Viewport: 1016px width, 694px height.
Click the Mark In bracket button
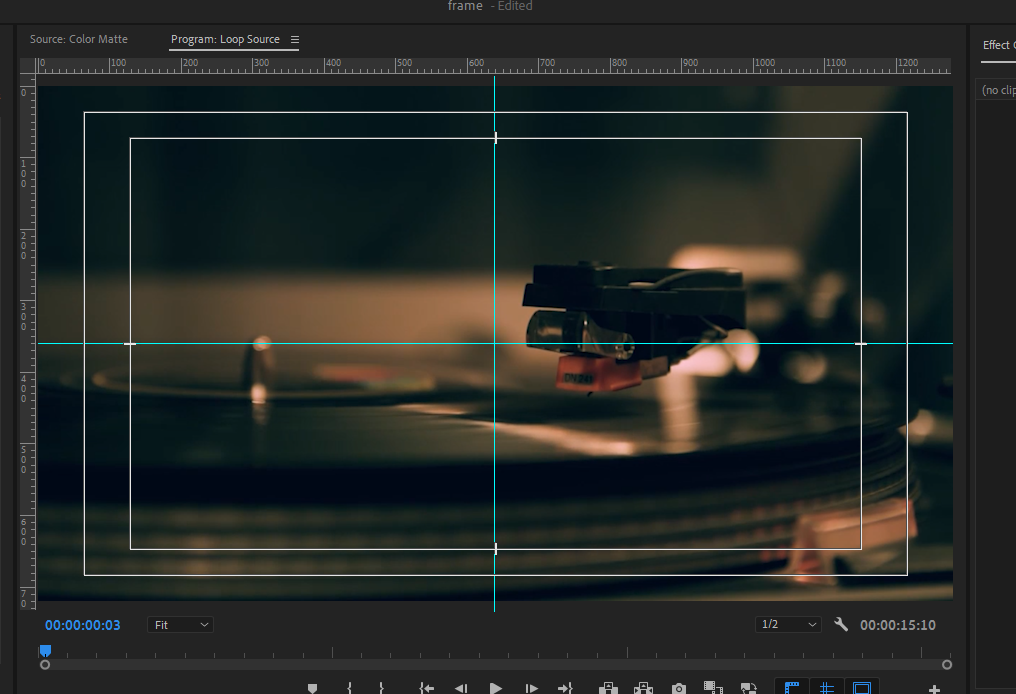(x=349, y=688)
